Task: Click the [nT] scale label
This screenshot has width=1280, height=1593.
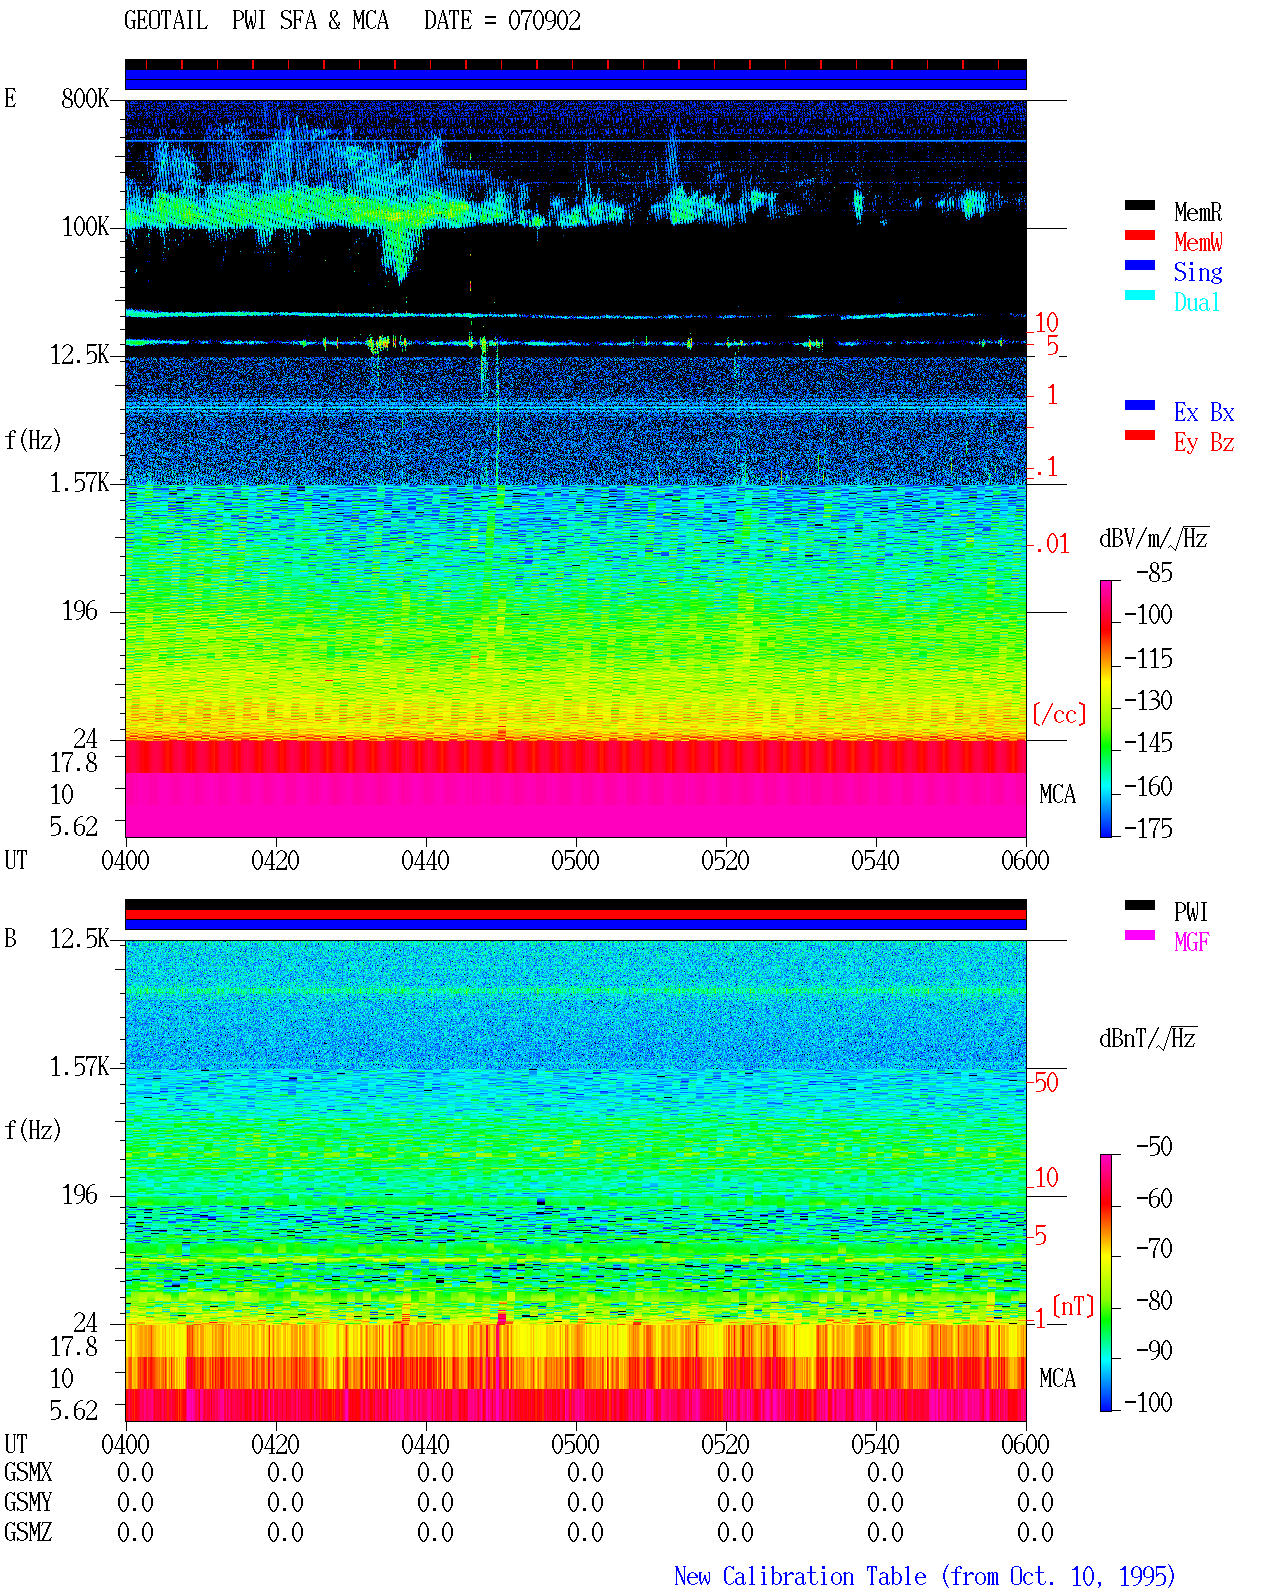Action: point(1073,1306)
